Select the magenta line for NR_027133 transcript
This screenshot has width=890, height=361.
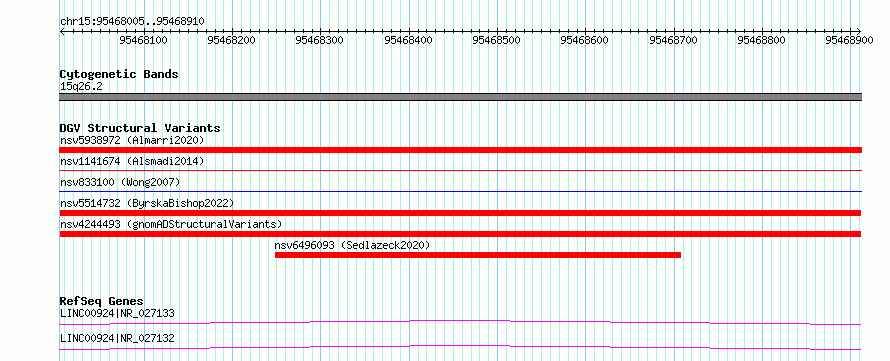tap(460, 322)
